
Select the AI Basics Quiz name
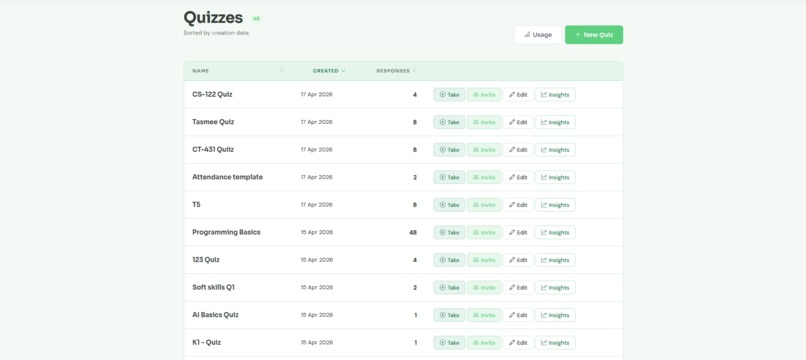coord(215,315)
